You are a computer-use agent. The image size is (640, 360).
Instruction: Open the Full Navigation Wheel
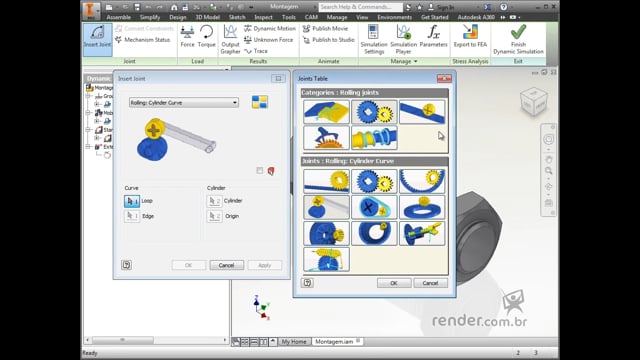click(x=548, y=139)
